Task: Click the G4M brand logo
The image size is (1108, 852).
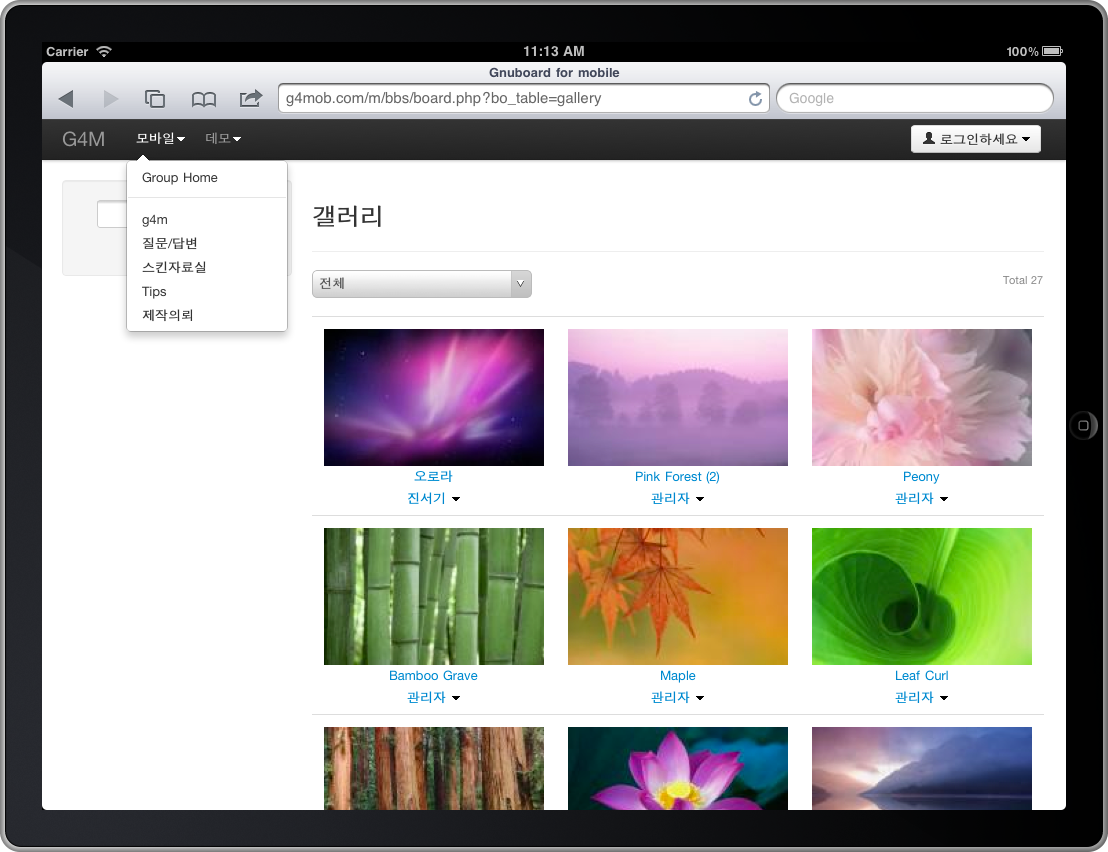Action: [x=83, y=139]
